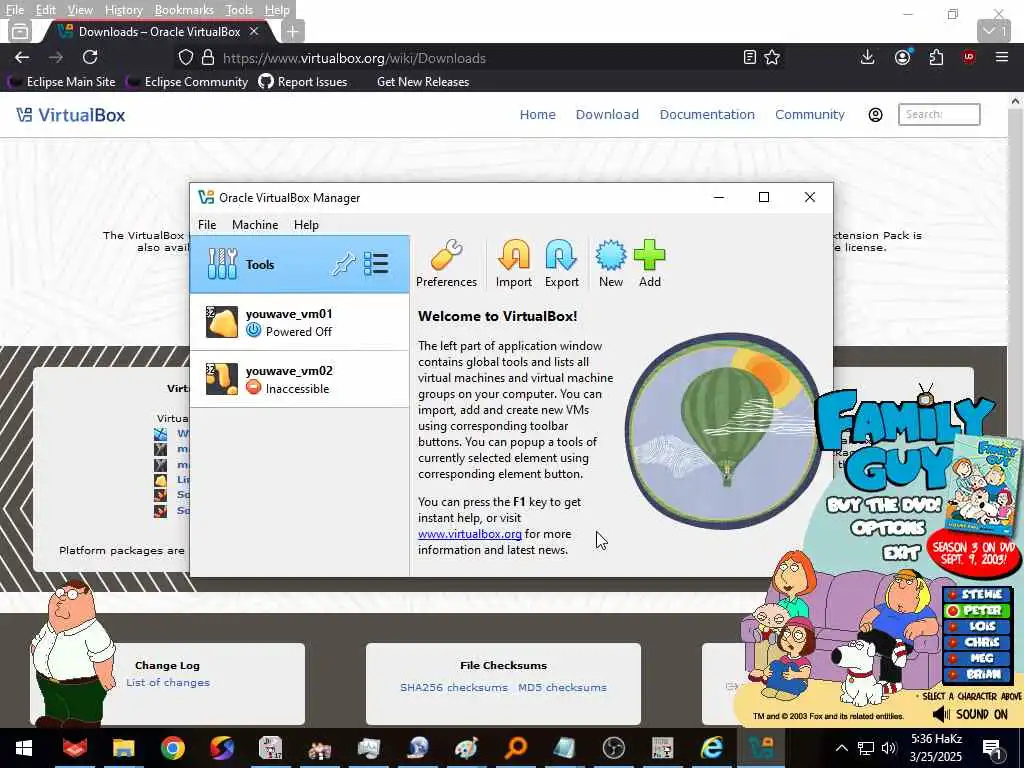This screenshot has width=1024, height=768.
Task: Bookmark this page with the star icon
Action: point(772,57)
